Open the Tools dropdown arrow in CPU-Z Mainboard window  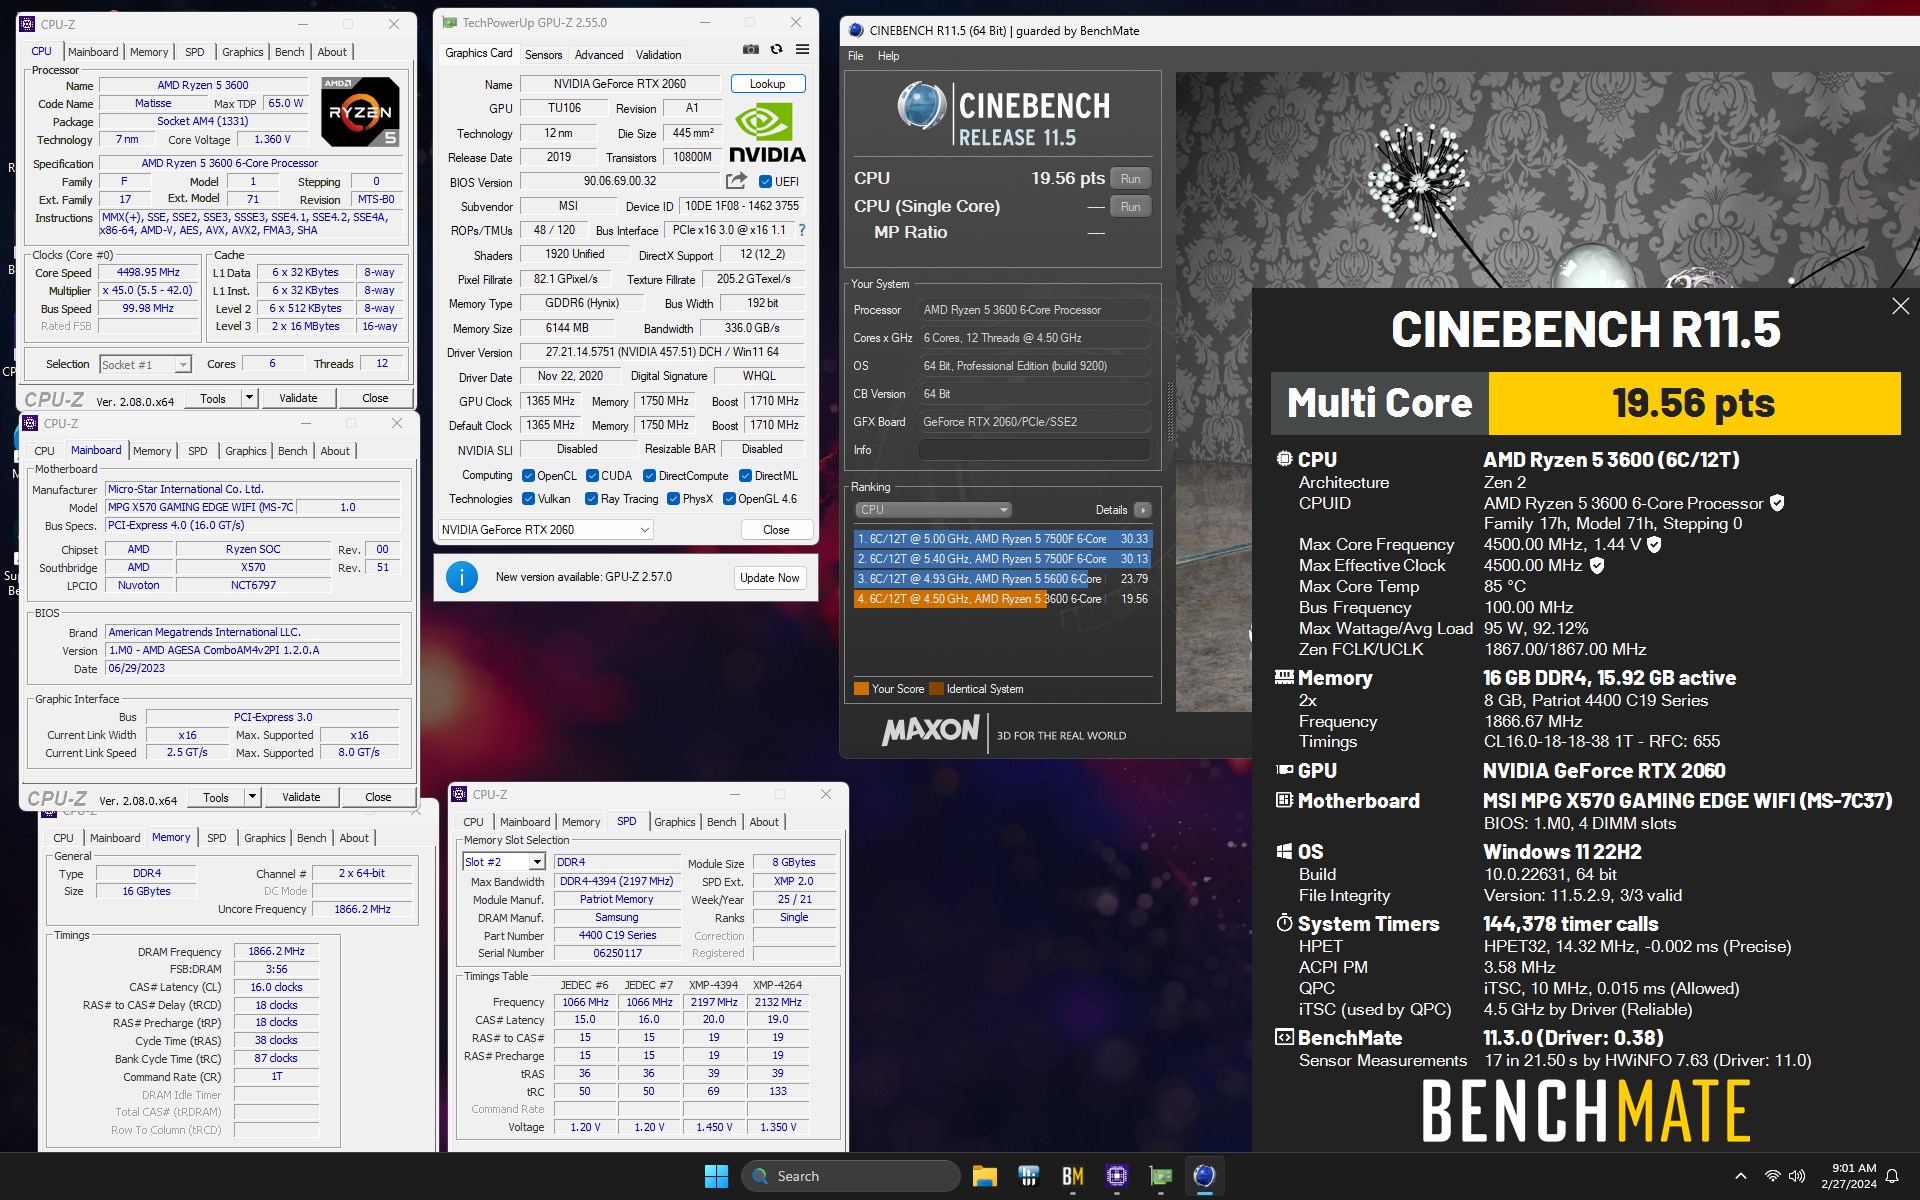tap(252, 797)
